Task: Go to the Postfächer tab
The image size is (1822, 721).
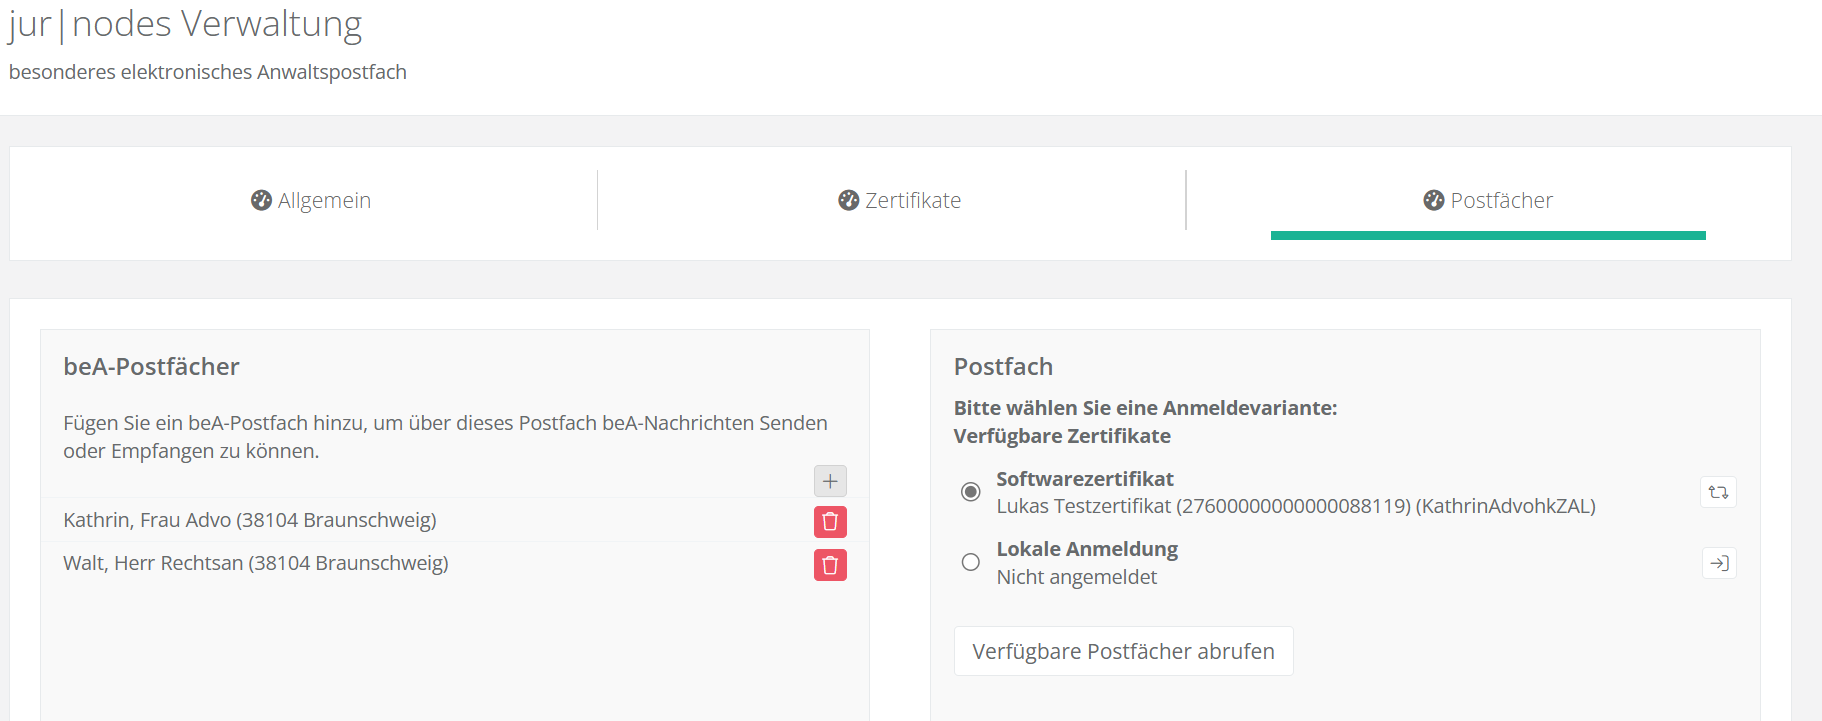Action: click(1500, 201)
